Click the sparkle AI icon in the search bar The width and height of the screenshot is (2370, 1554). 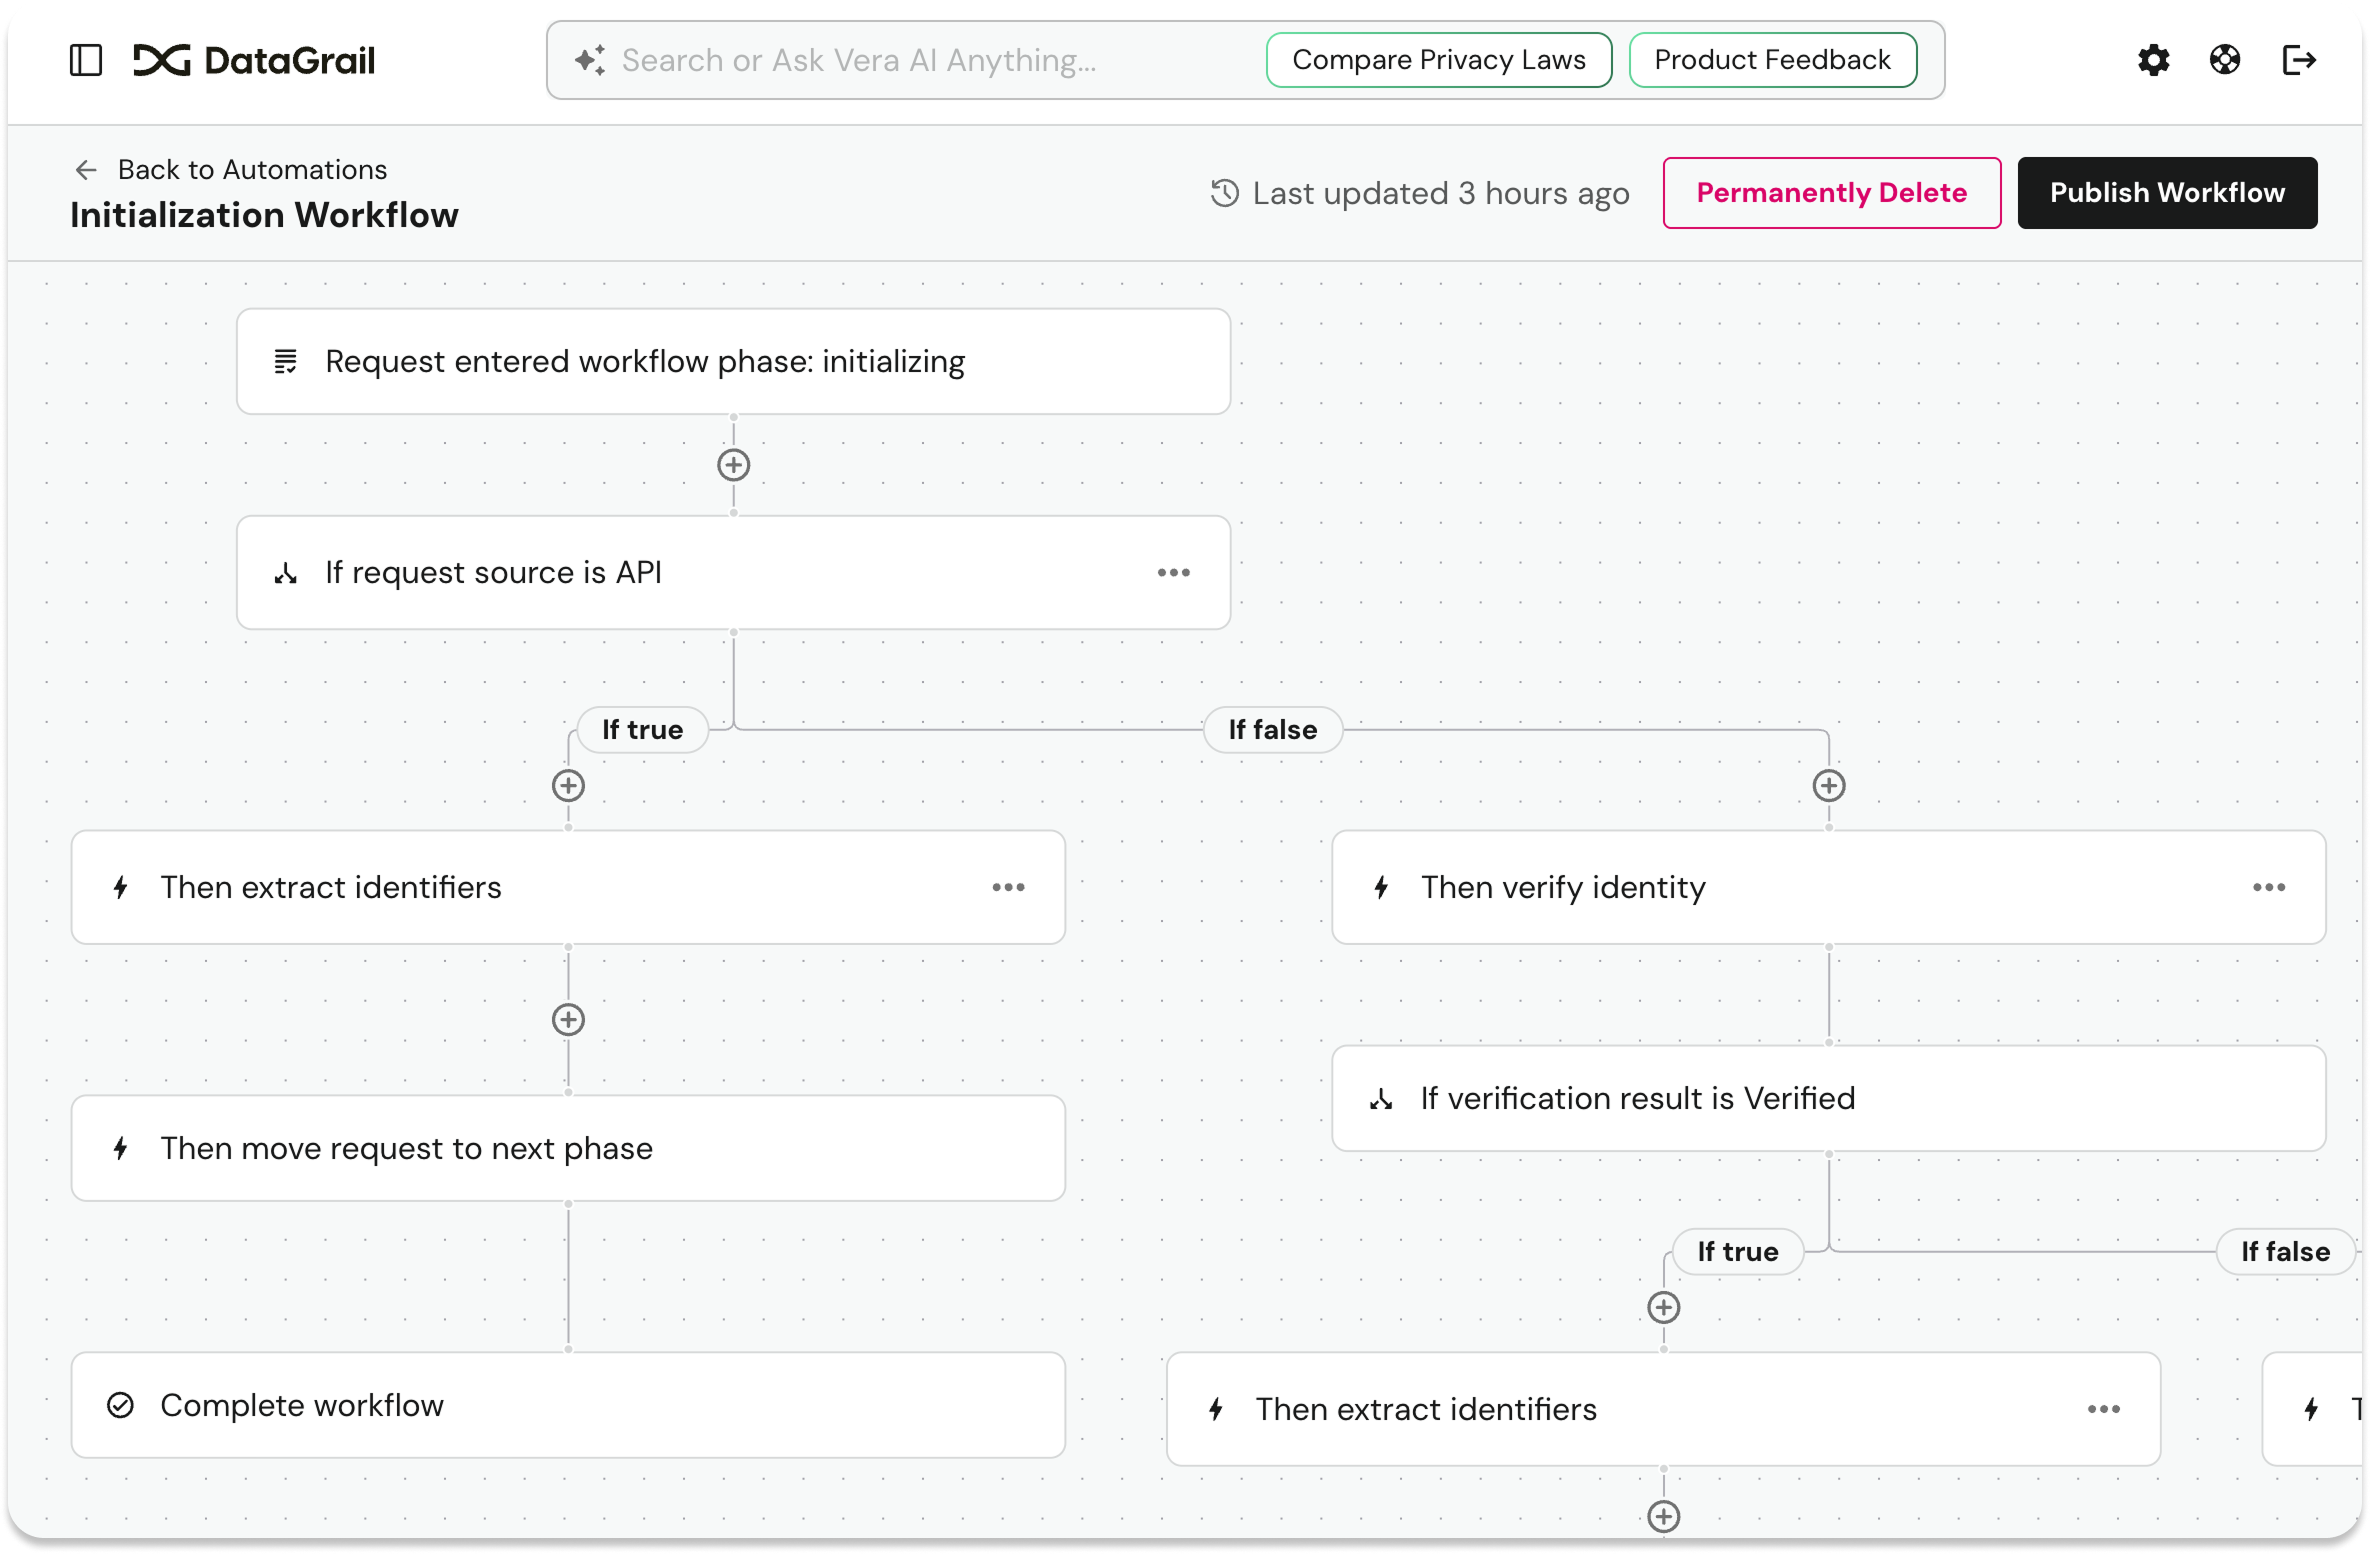[x=590, y=60]
